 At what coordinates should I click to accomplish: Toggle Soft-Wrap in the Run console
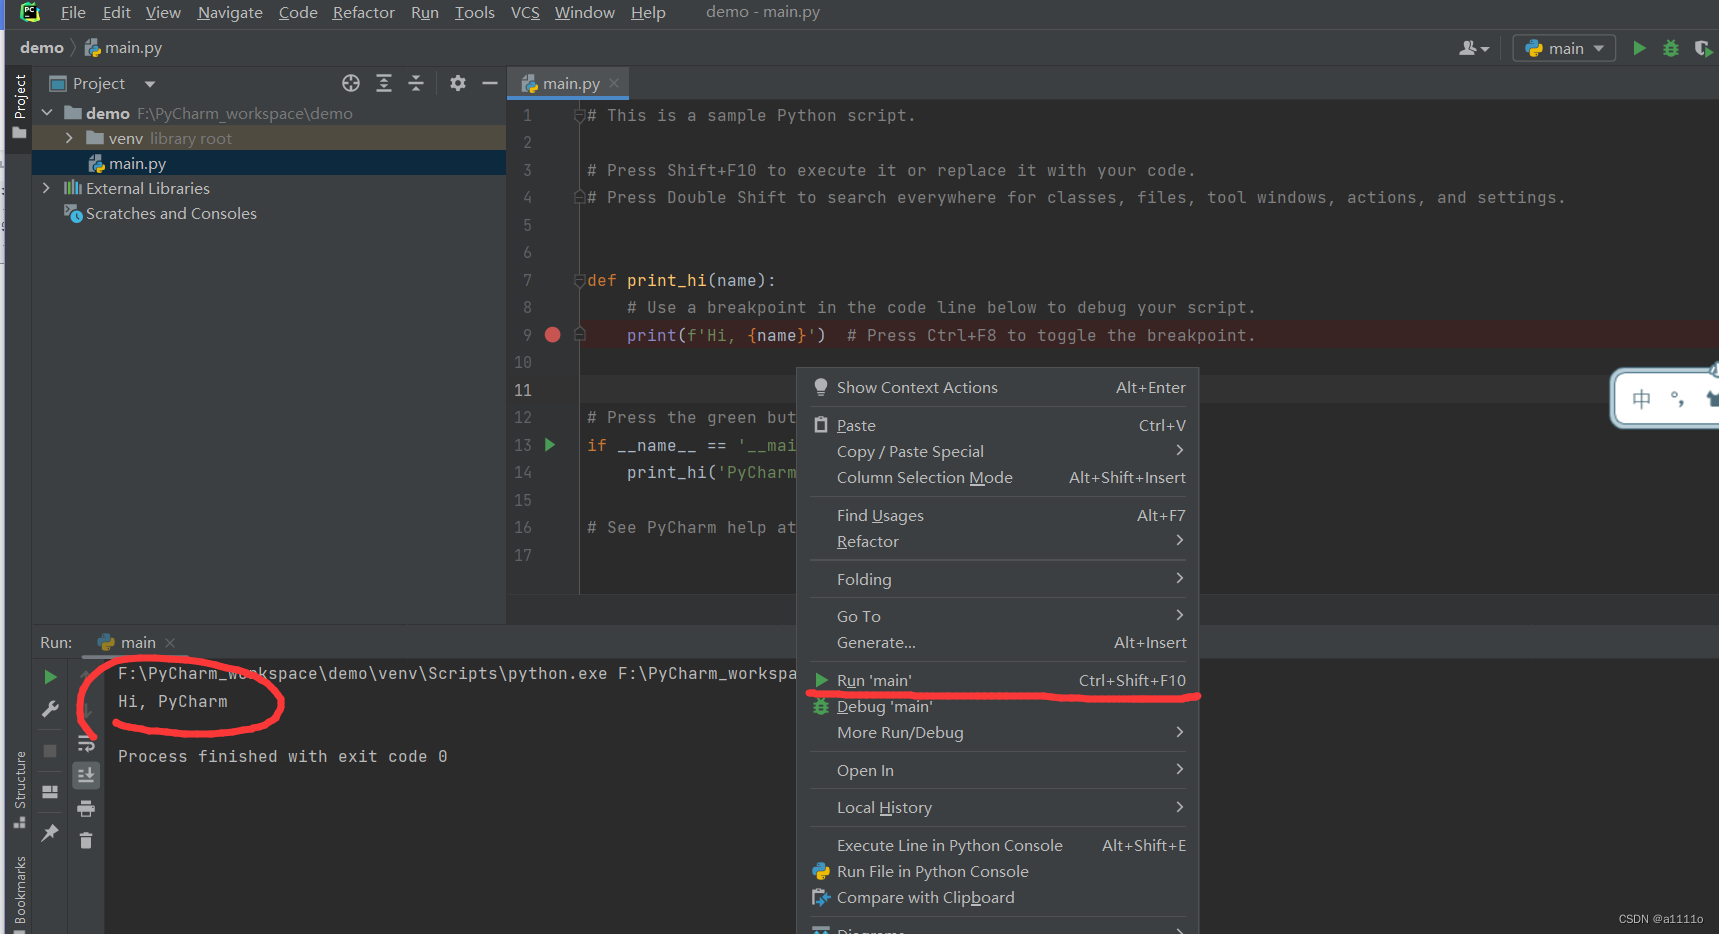[86, 743]
